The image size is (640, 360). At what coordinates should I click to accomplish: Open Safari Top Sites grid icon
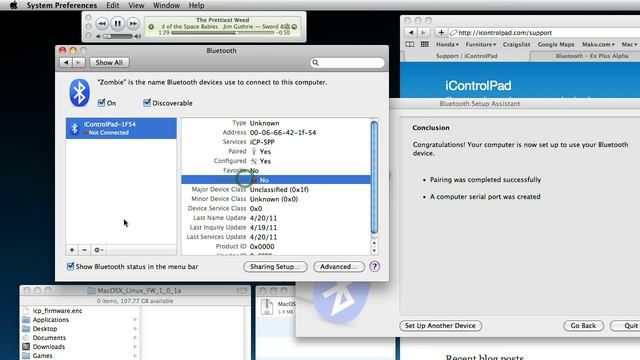point(424,44)
